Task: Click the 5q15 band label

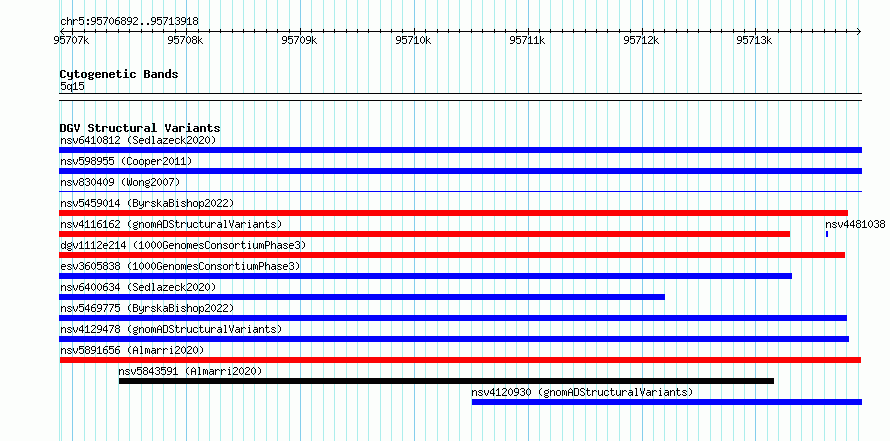Action: 72,86
